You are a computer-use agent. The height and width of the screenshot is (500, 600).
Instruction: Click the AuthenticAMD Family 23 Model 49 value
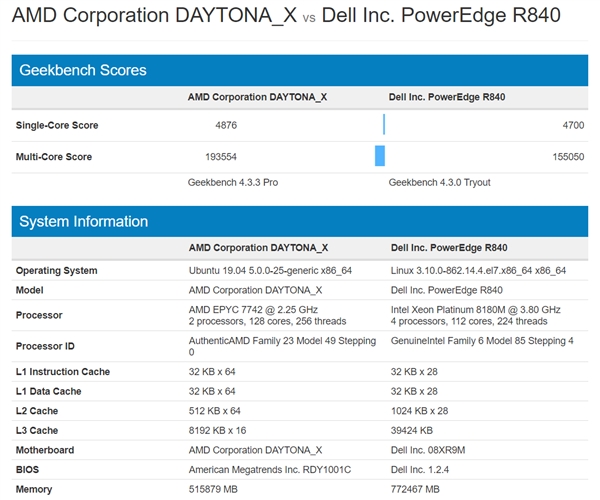click(x=282, y=346)
